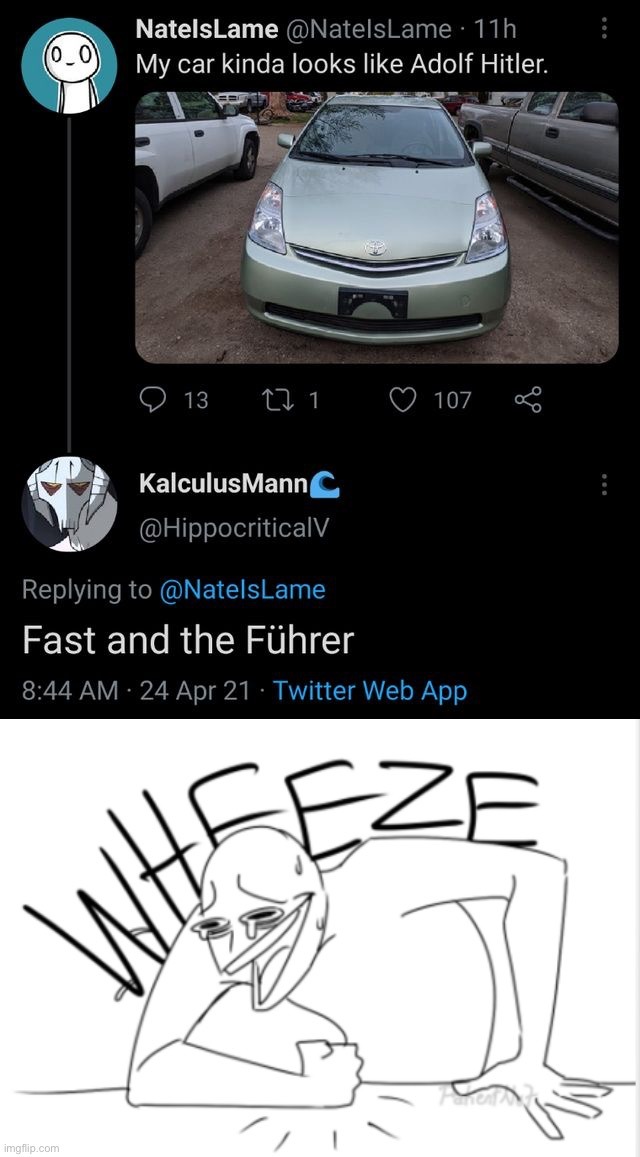Viewport: 640px width, 1157px height.
Task: Open the green car photo
Action: (376, 226)
